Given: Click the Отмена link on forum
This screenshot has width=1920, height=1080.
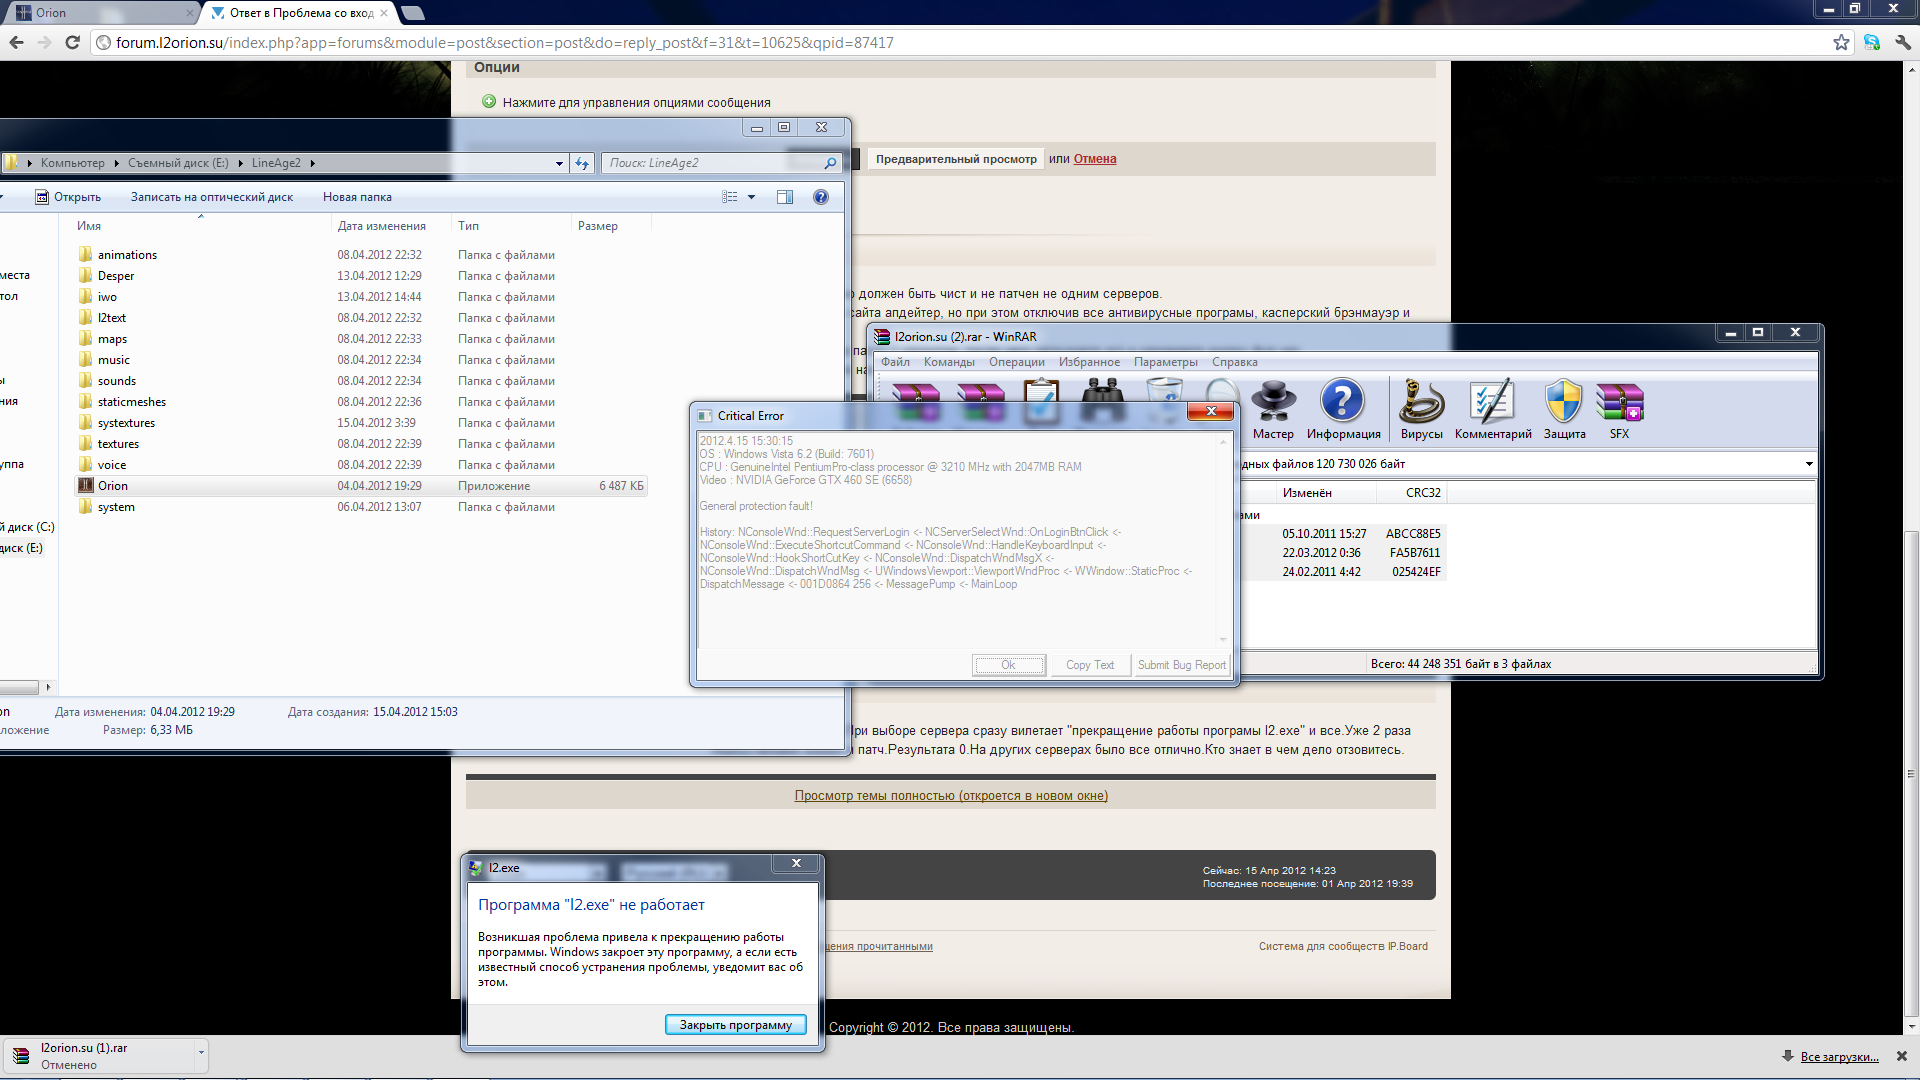Looking at the screenshot, I should (1095, 159).
